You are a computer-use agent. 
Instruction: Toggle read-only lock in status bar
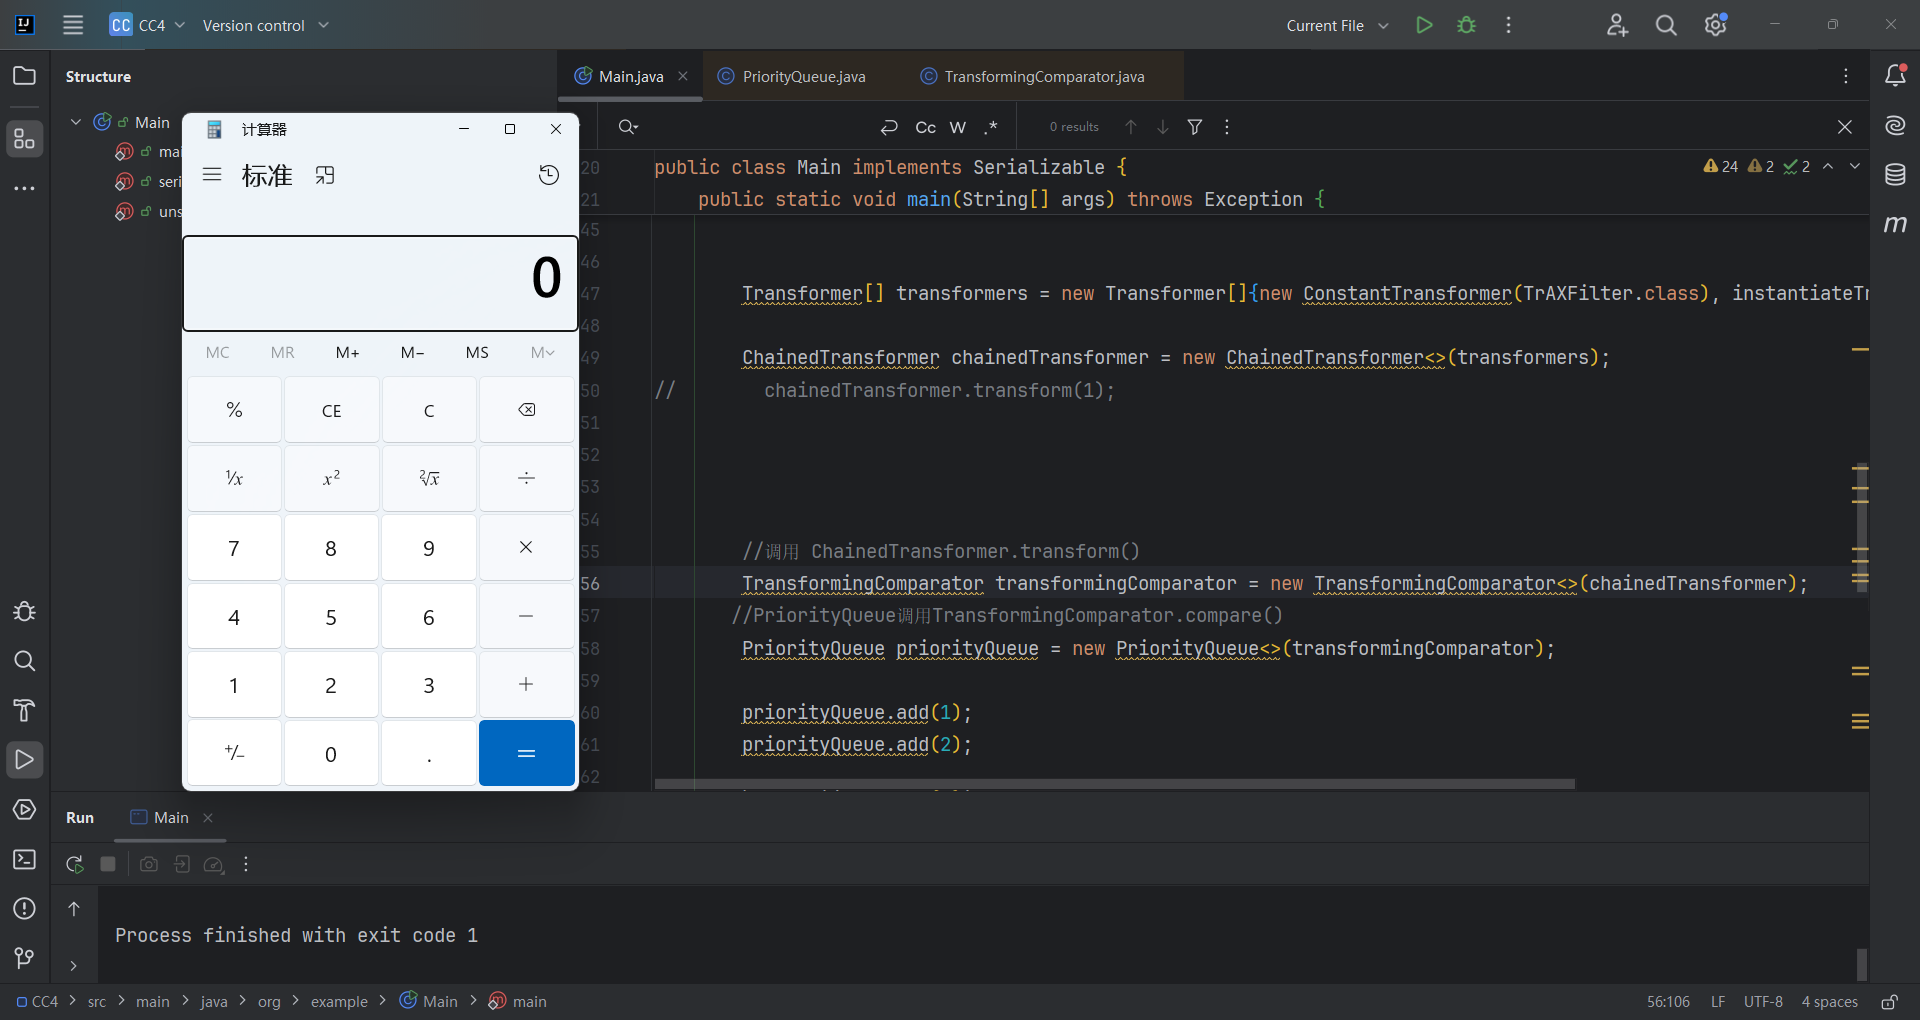tap(1889, 1001)
